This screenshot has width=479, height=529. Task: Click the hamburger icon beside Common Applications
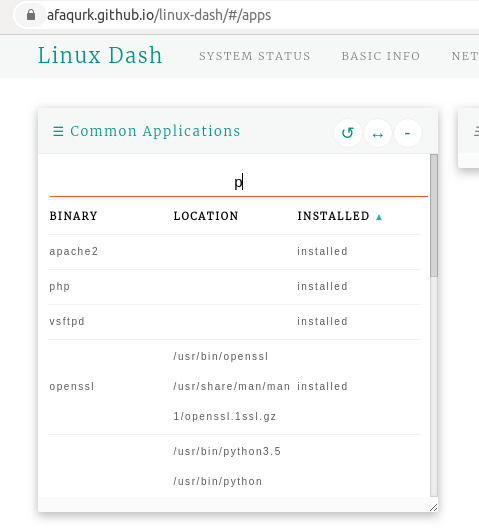(58, 131)
